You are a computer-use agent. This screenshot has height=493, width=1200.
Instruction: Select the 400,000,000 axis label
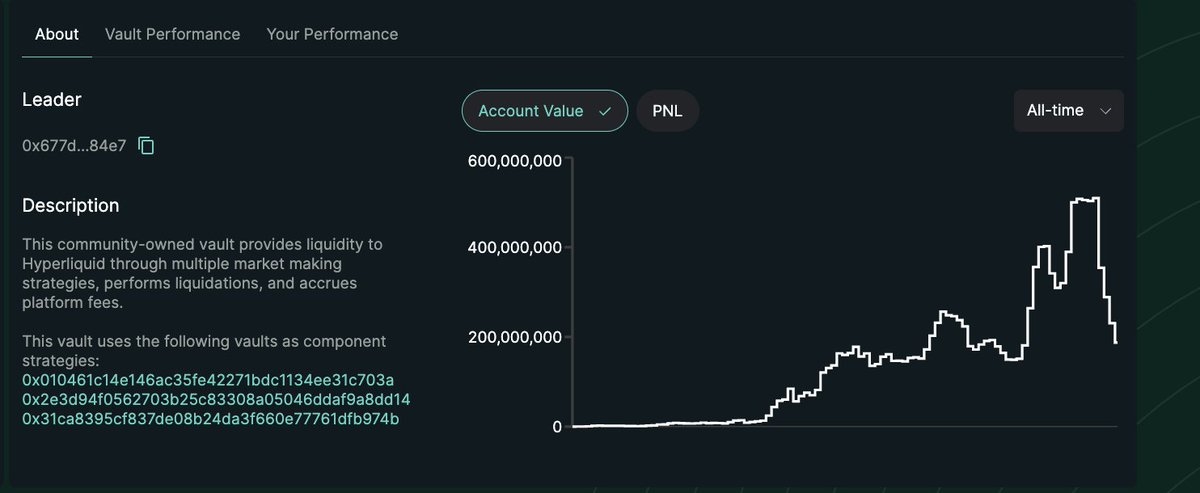[513, 247]
